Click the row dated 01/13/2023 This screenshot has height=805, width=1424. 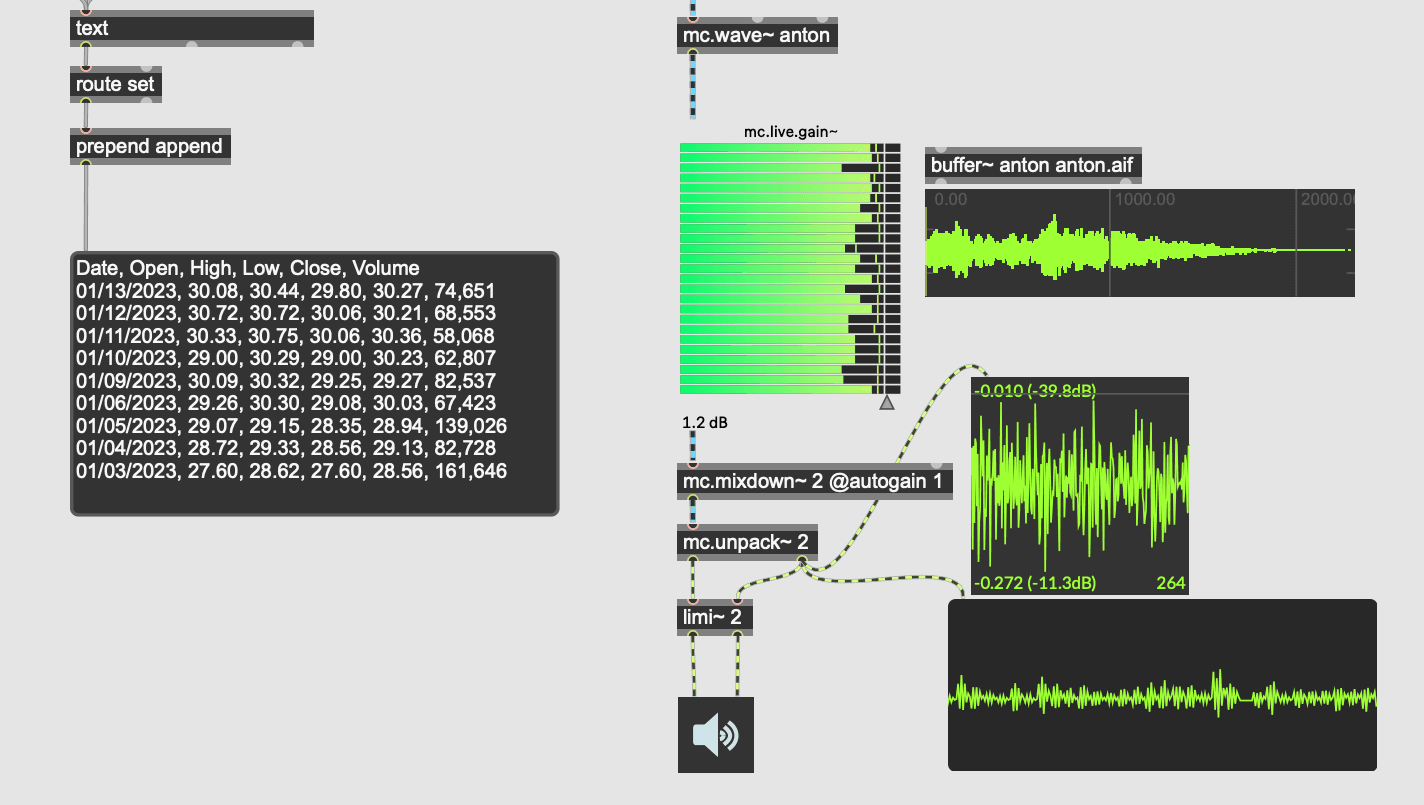click(286, 291)
